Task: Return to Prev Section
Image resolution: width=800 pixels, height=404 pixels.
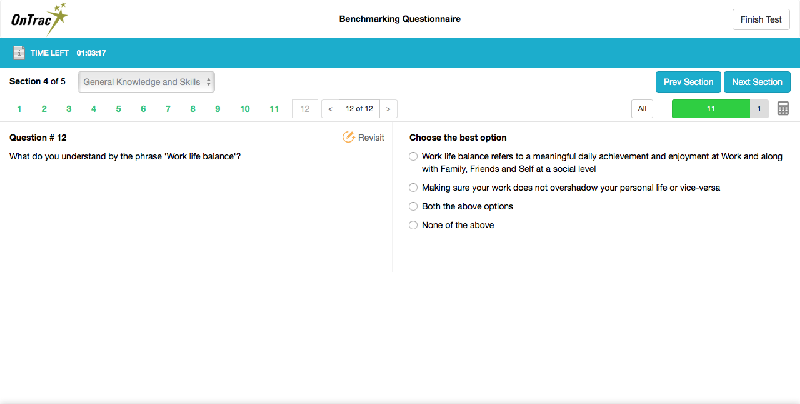Action: tap(688, 82)
